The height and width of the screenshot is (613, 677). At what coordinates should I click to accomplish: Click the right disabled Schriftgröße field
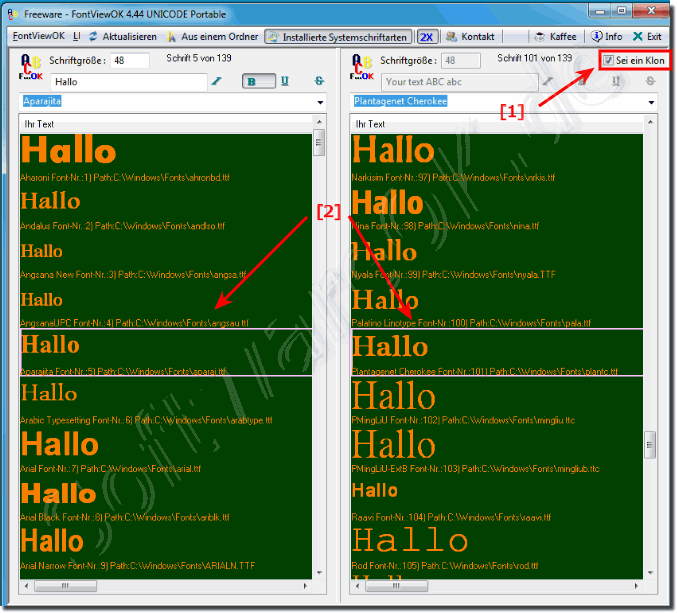(x=461, y=60)
